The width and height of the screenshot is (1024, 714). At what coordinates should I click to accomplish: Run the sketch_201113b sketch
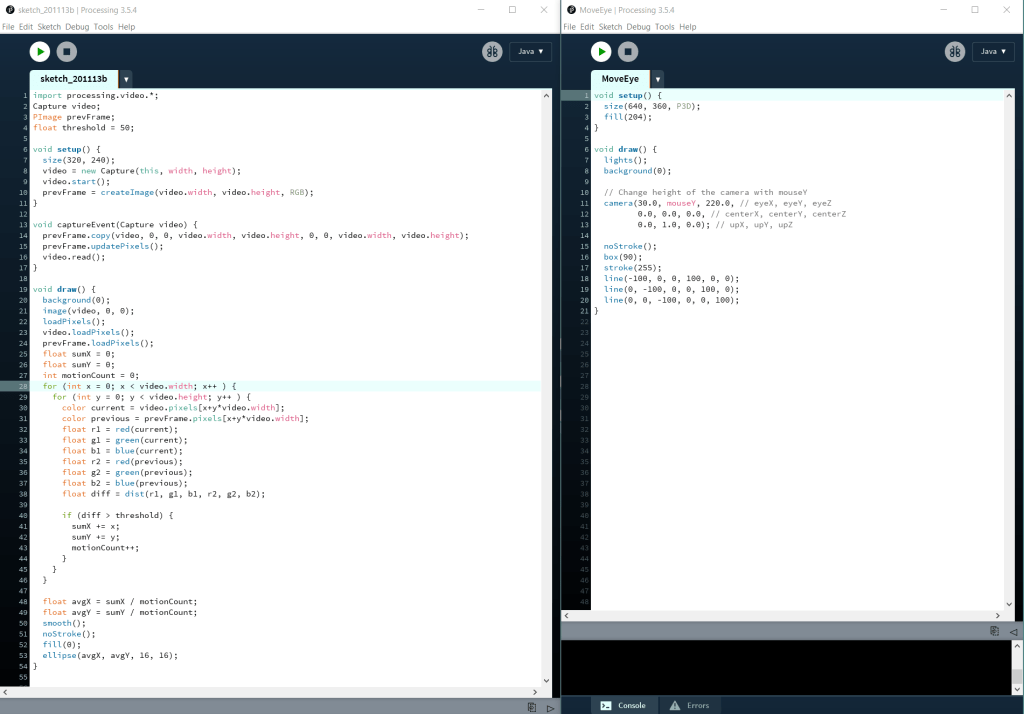[39, 51]
